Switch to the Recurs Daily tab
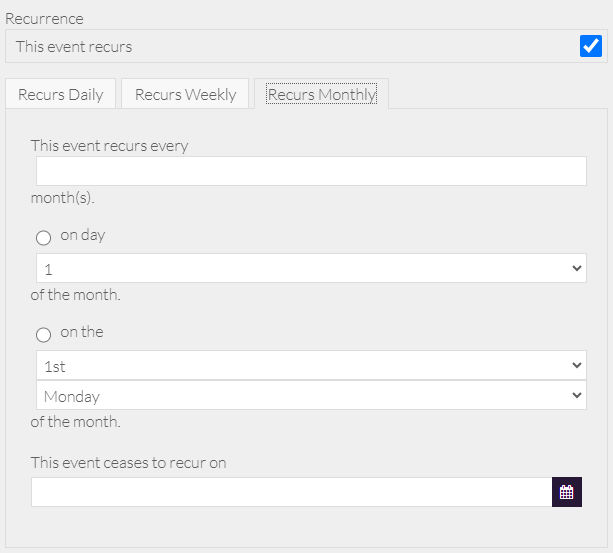 (61, 95)
